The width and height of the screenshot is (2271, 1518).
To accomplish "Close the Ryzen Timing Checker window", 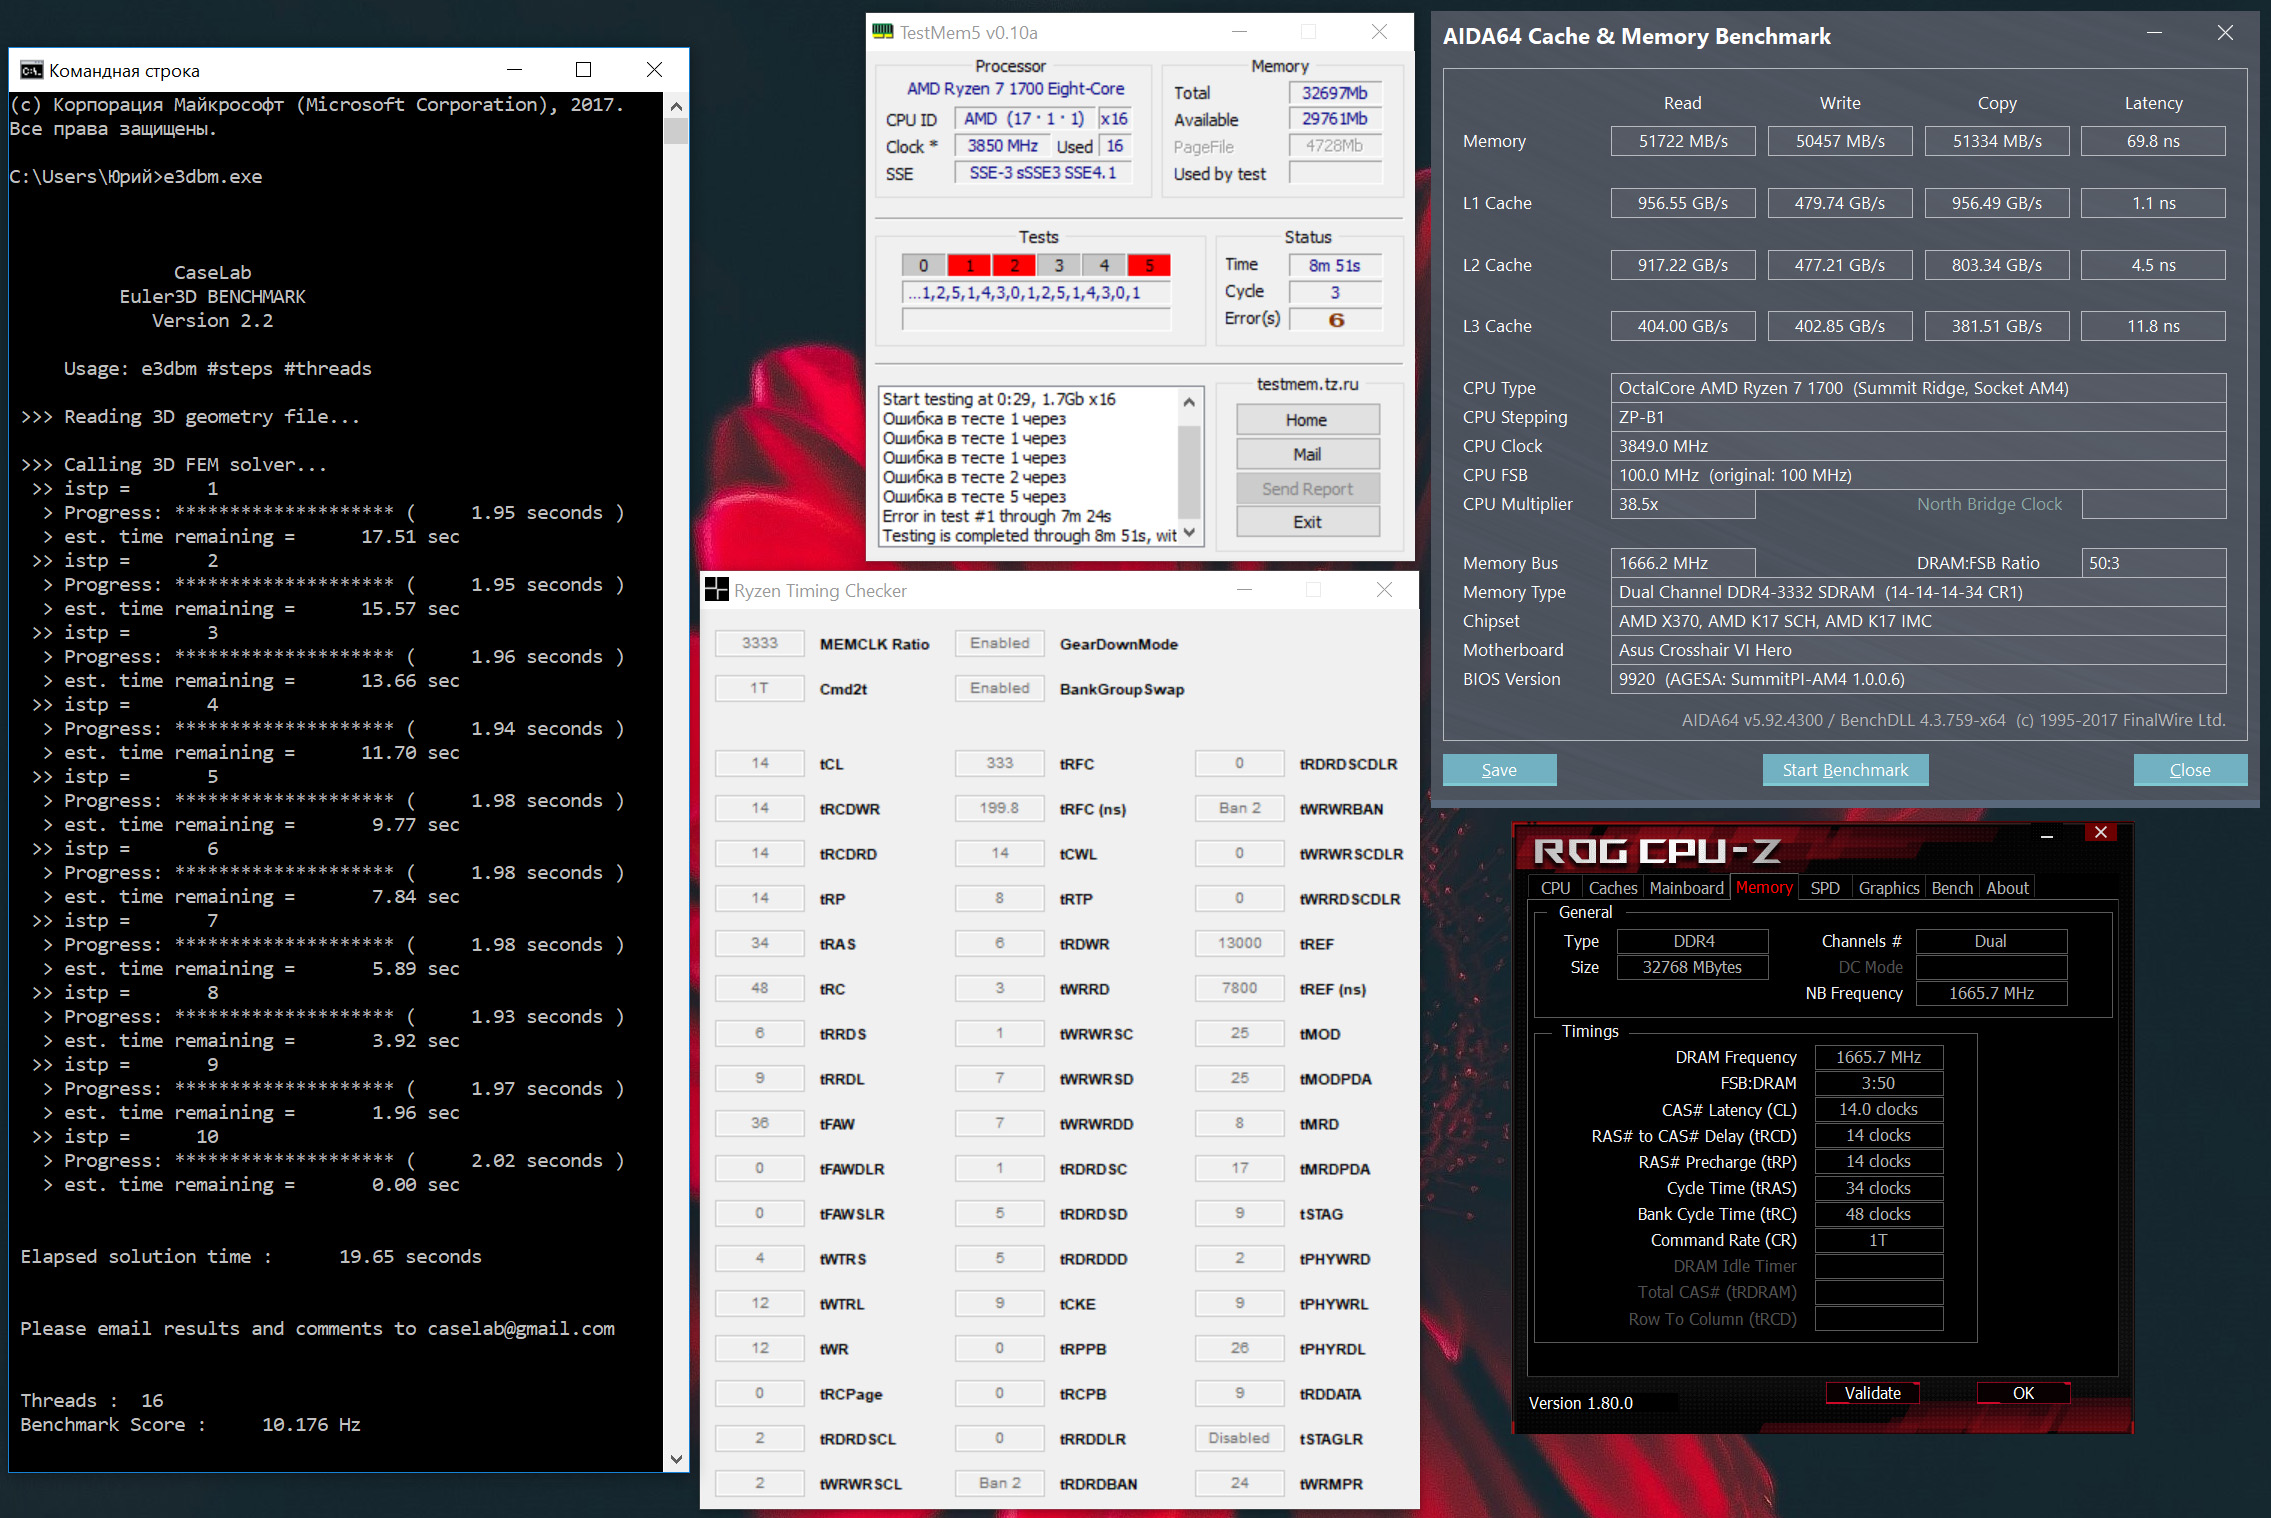I will [1384, 590].
